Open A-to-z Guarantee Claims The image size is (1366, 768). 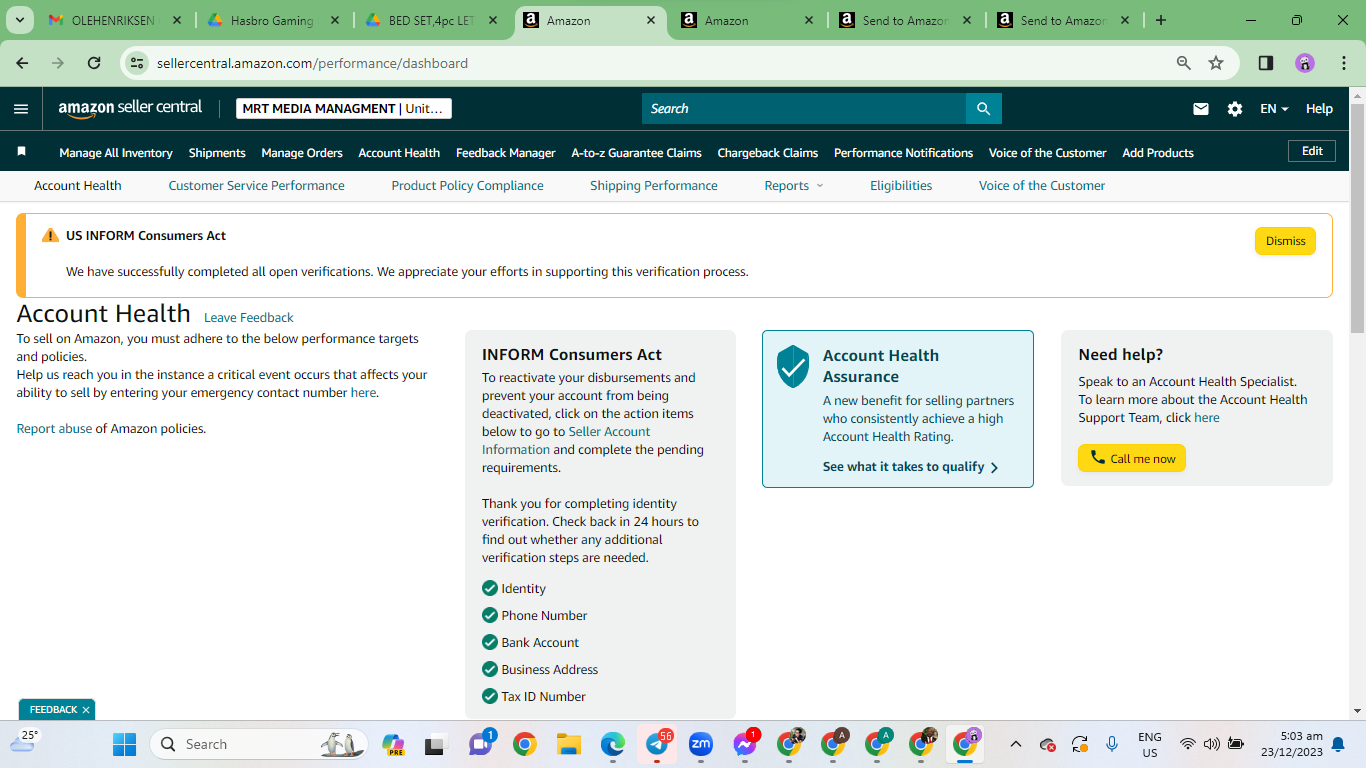637,153
